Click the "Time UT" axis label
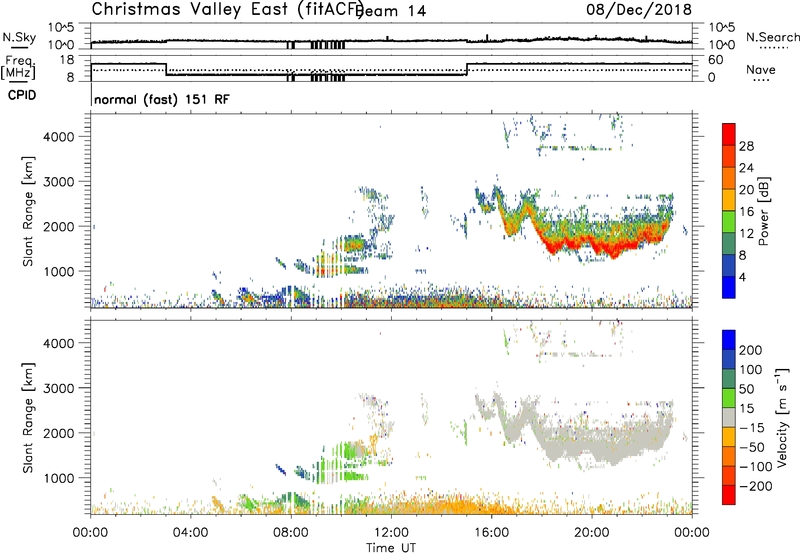 pos(391,548)
